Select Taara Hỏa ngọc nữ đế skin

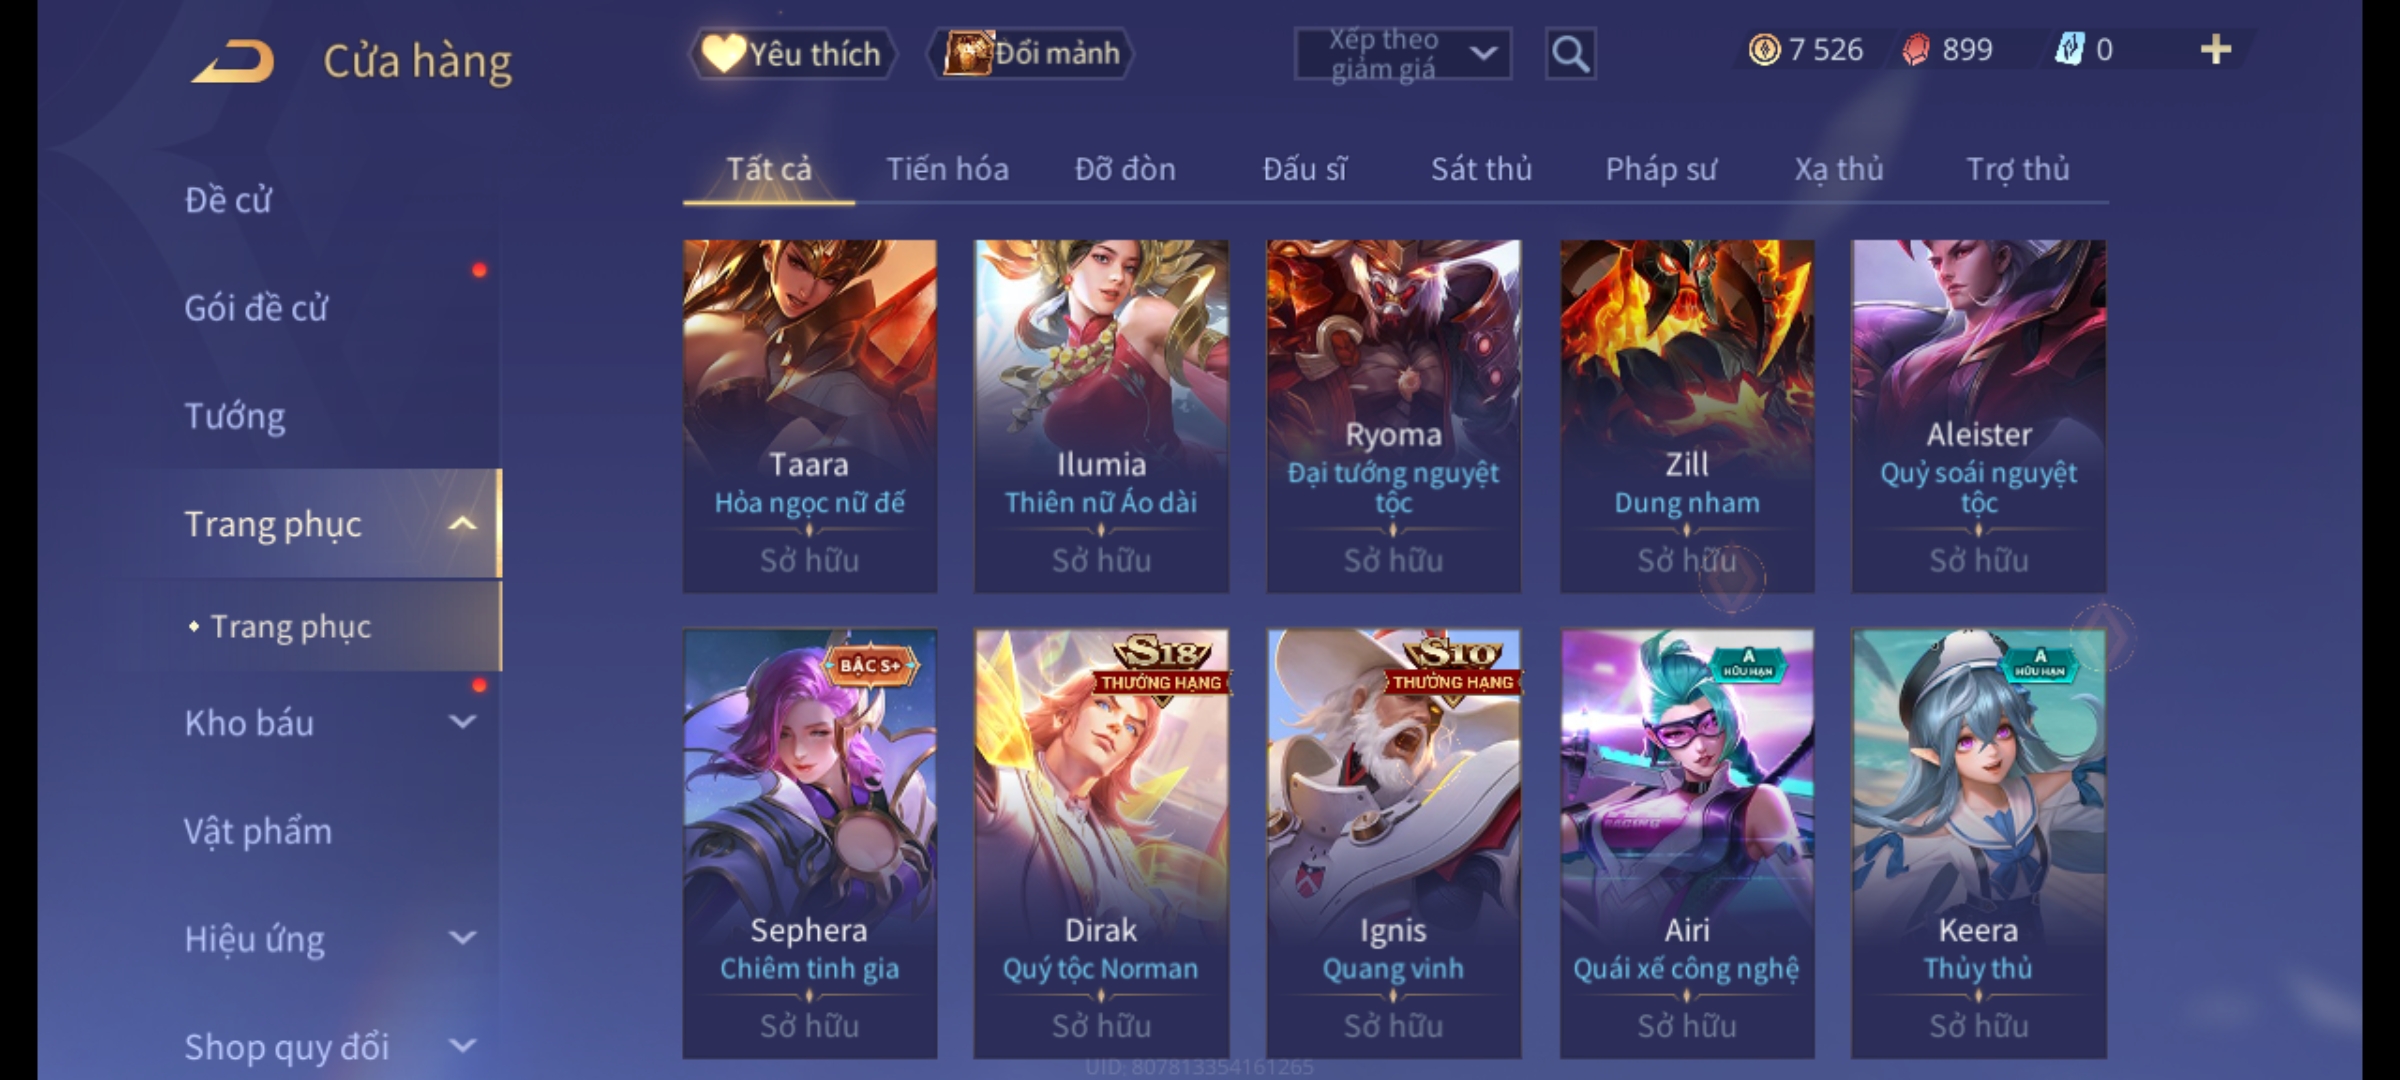810,416
